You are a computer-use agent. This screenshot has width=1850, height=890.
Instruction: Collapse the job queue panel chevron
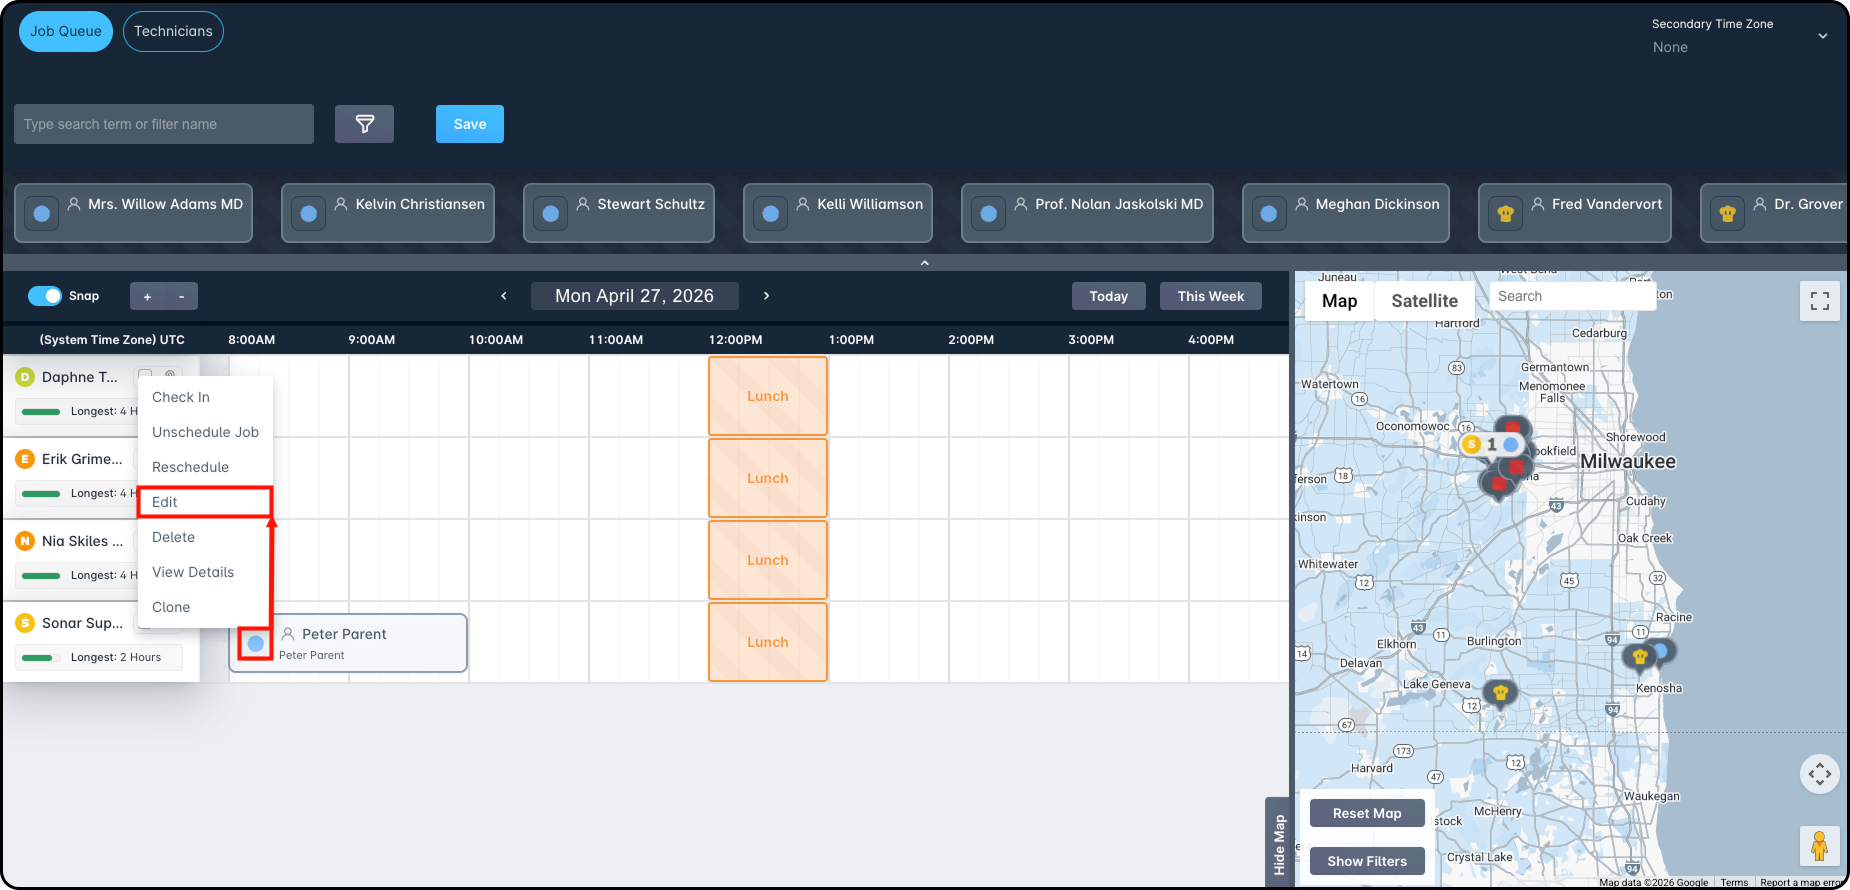[x=925, y=263]
